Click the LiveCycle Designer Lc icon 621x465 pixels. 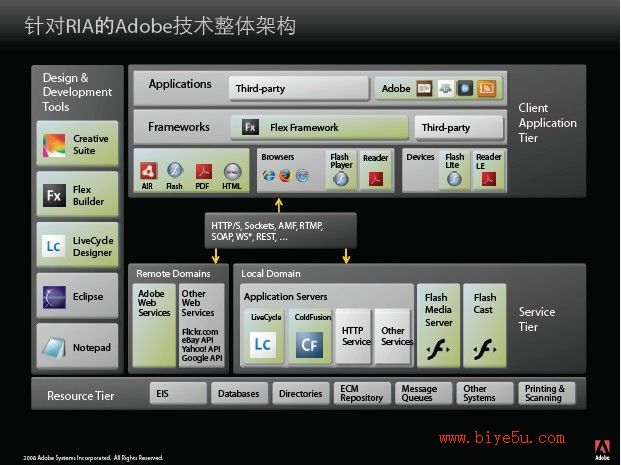pyautogui.click(x=53, y=246)
